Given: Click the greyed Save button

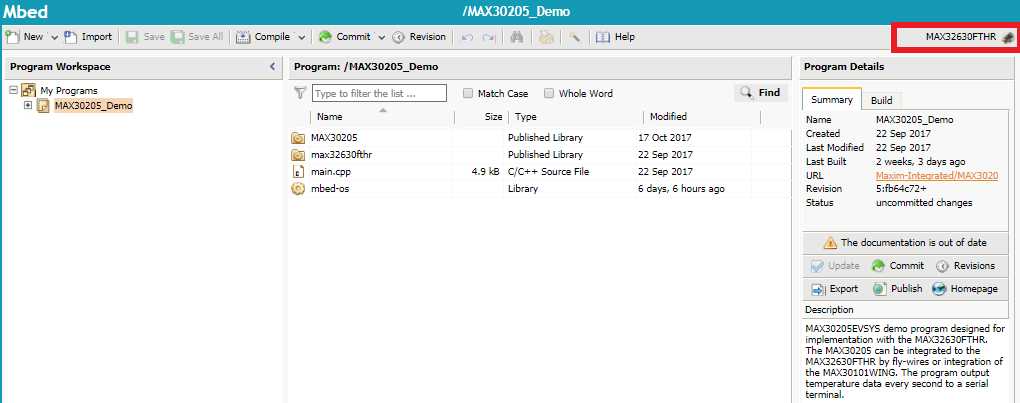Looking at the screenshot, I should tap(145, 37).
